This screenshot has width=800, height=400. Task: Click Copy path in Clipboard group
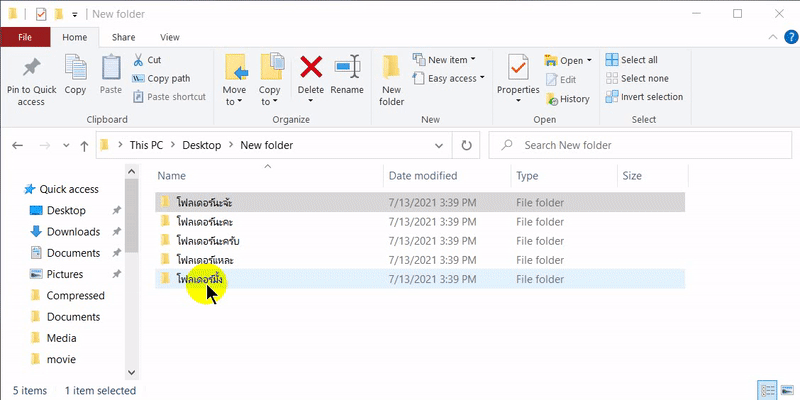pyautogui.click(x=161, y=79)
